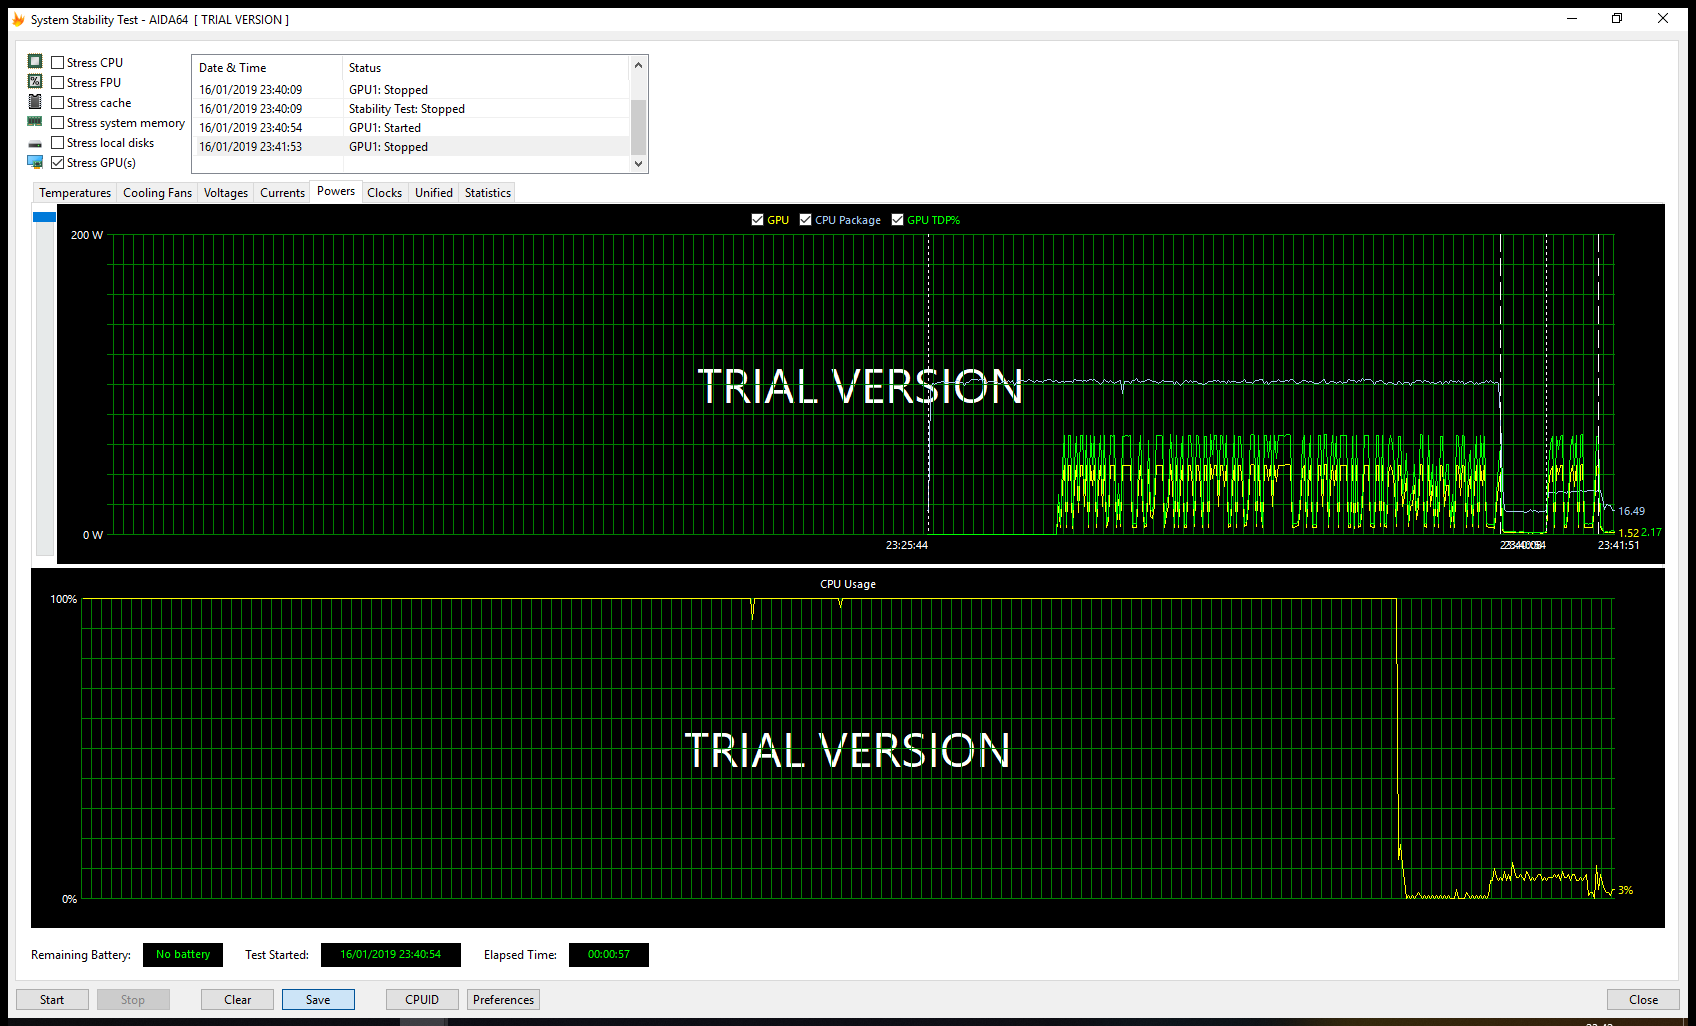This screenshot has height=1026, width=1696.
Task: Click the log list scrollbar thumb
Action: (x=638, y=127)
